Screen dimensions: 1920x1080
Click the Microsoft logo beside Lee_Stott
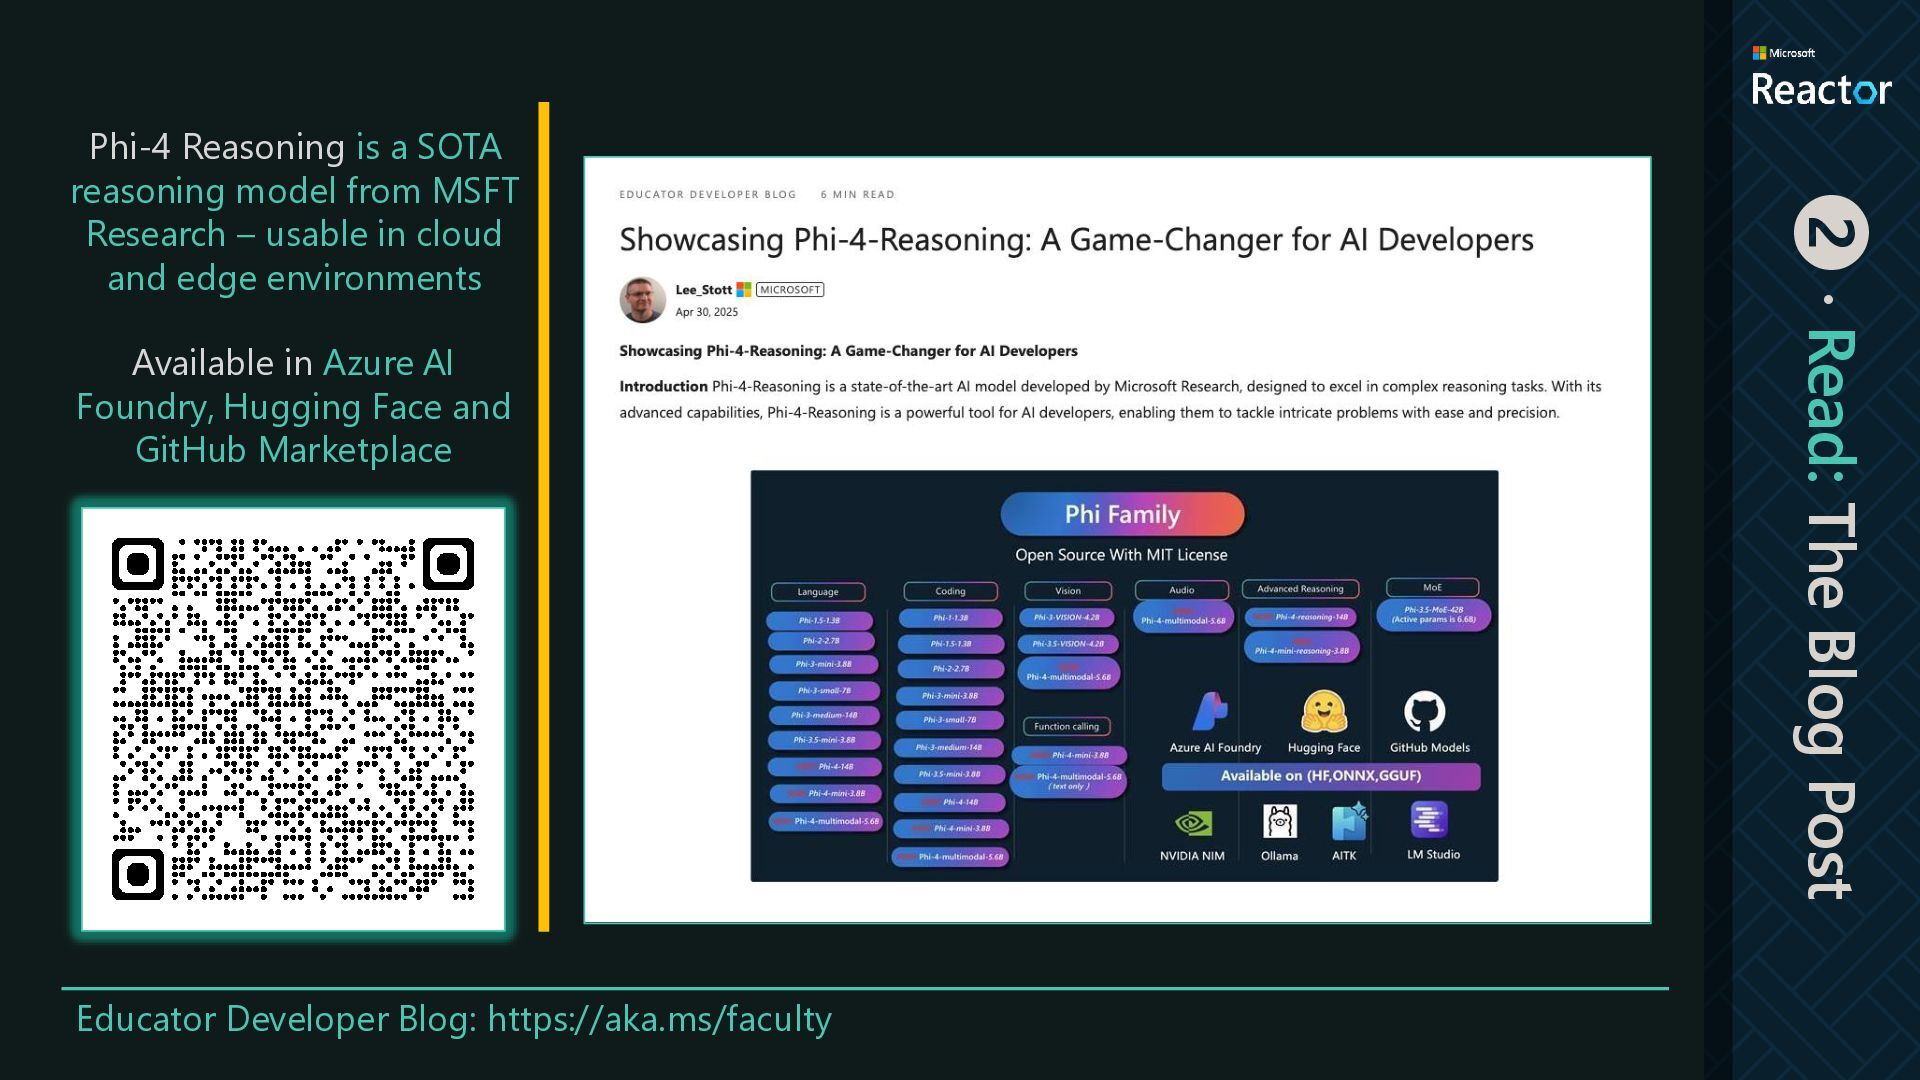coord(744,290)
